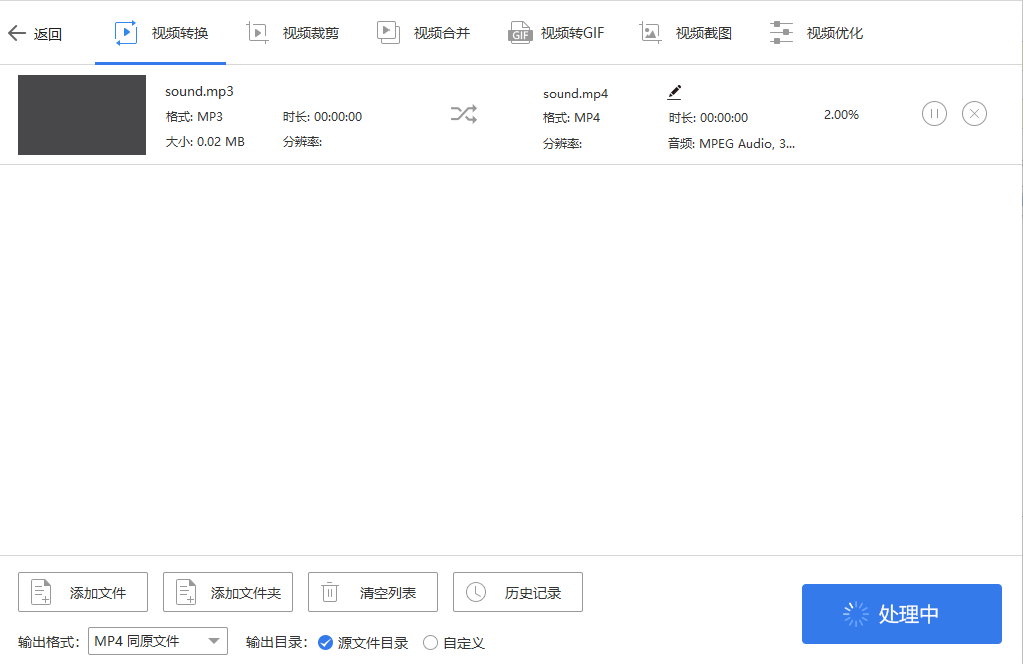The width and height of the screenshot is (1023, 664).
Task: Edit output name with pencil icon
Action: (675, 93)
